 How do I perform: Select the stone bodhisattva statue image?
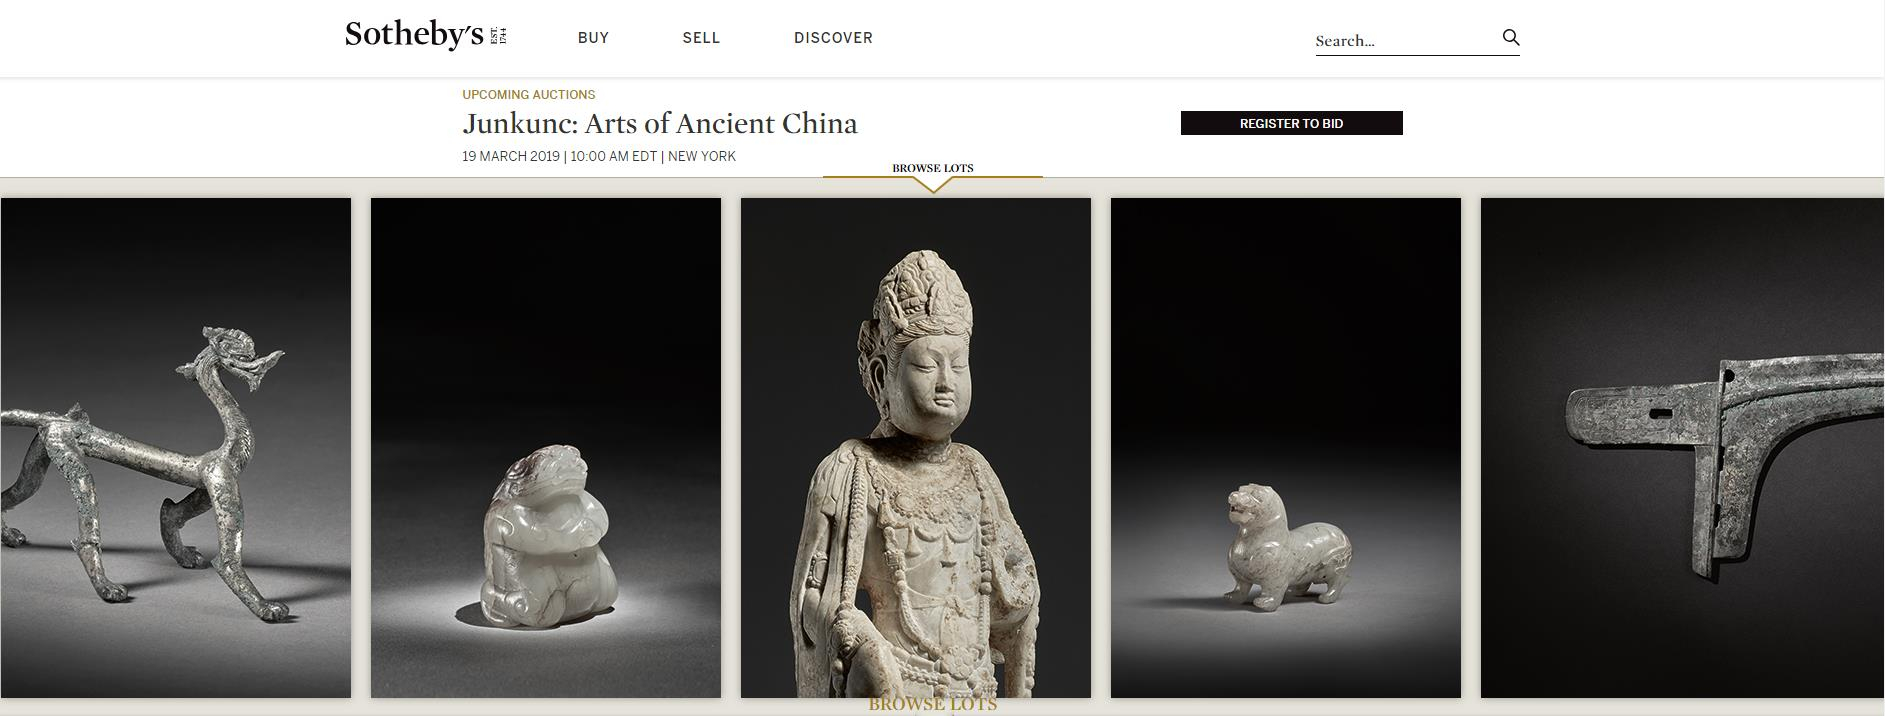point(915,448)
